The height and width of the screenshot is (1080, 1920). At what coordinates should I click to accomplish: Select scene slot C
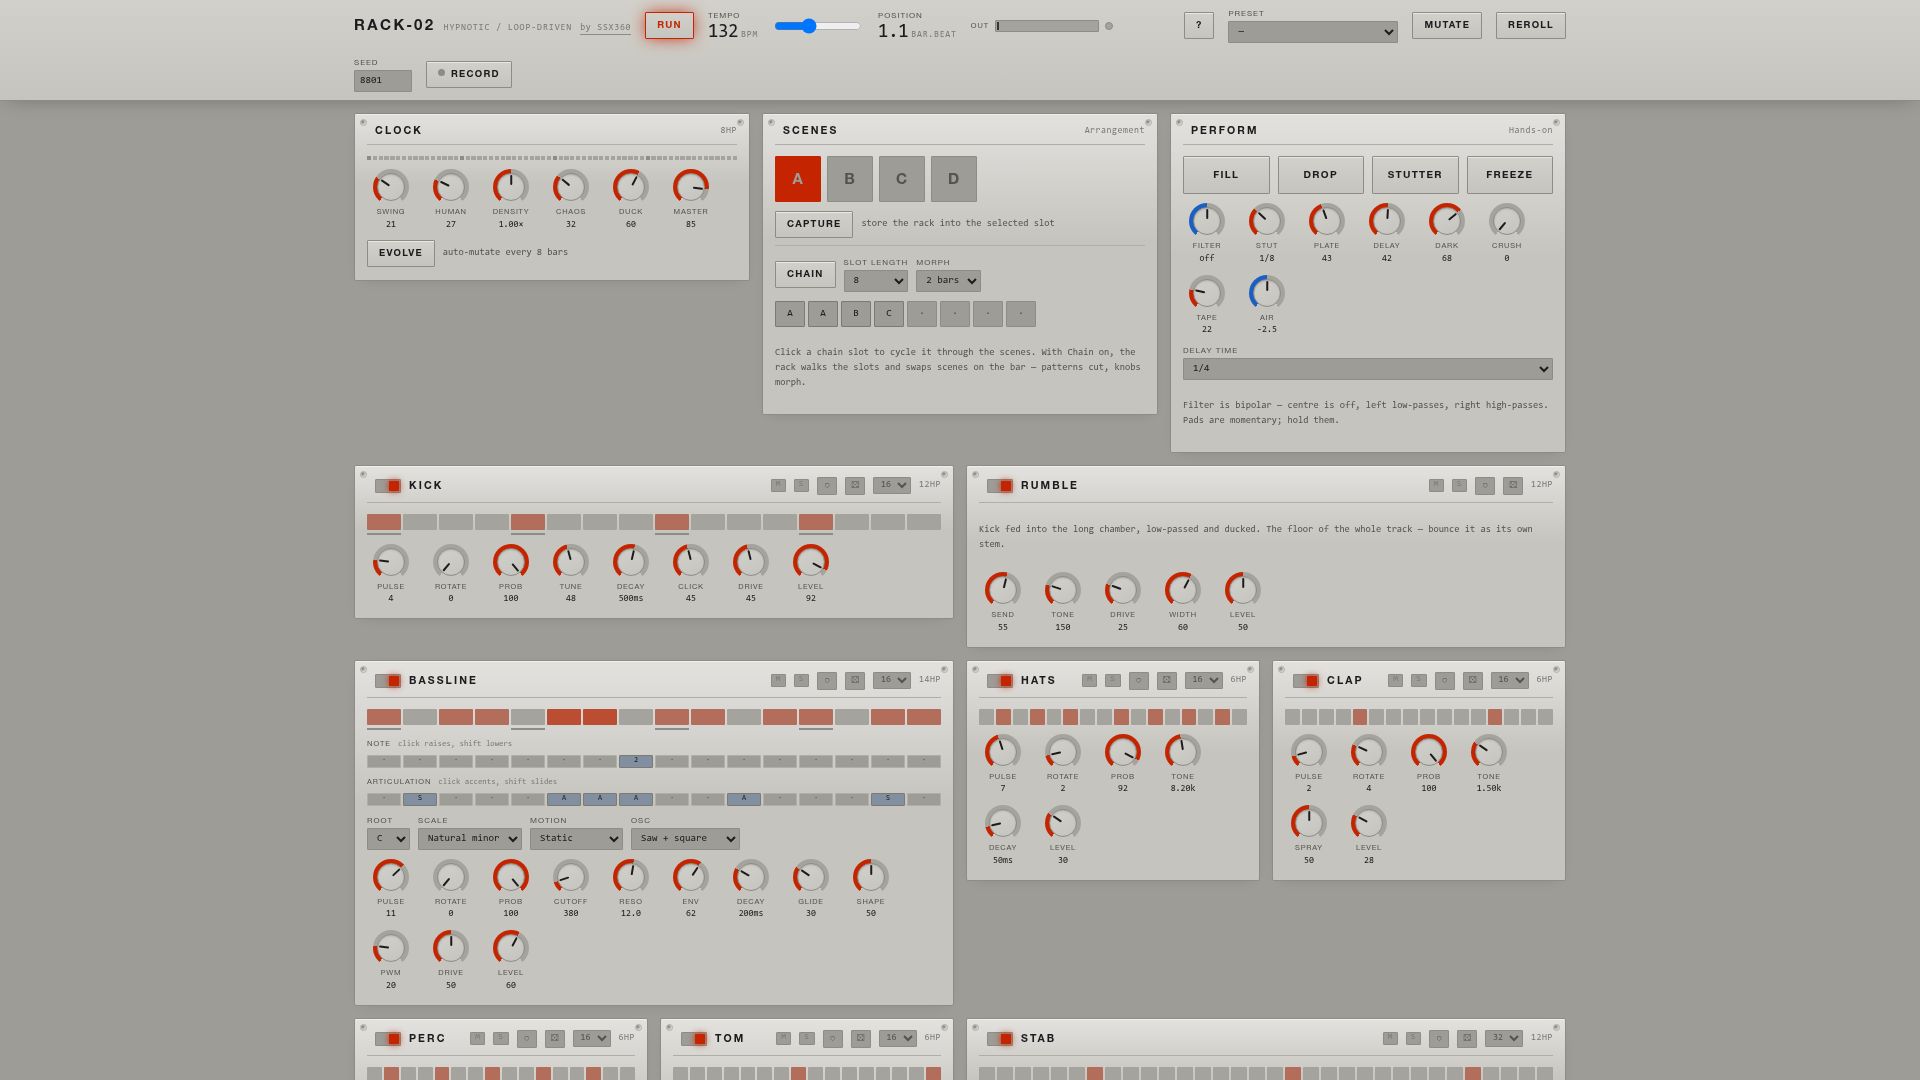pos(902,179)
